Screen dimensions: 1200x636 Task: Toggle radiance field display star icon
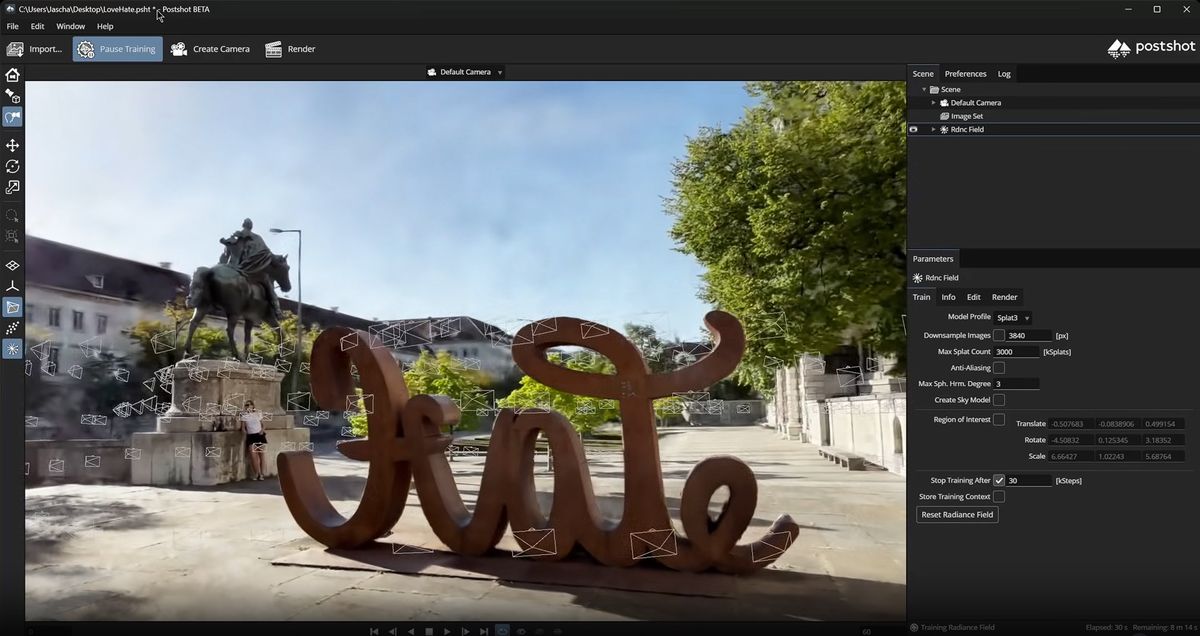pos(12,349)
